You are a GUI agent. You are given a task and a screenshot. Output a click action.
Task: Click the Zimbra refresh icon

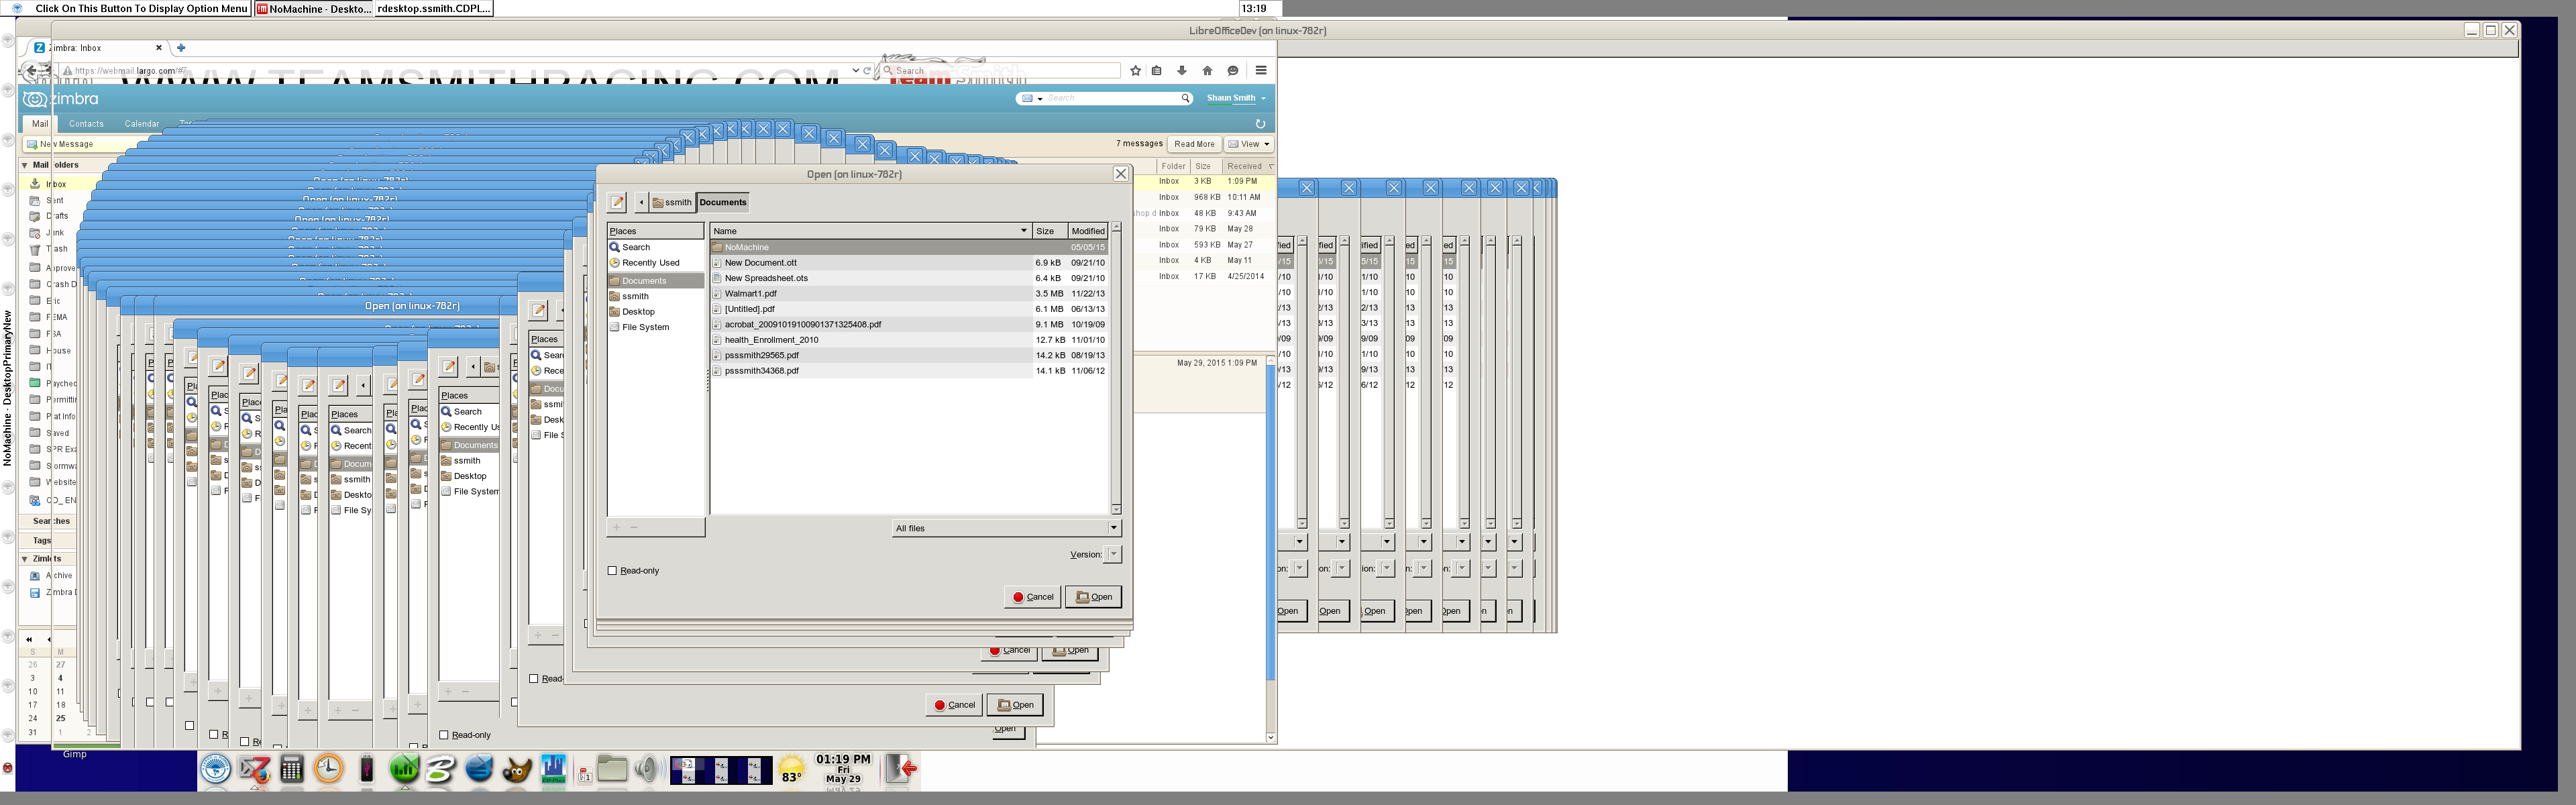pyautogui.click(x=1260, y=124)
